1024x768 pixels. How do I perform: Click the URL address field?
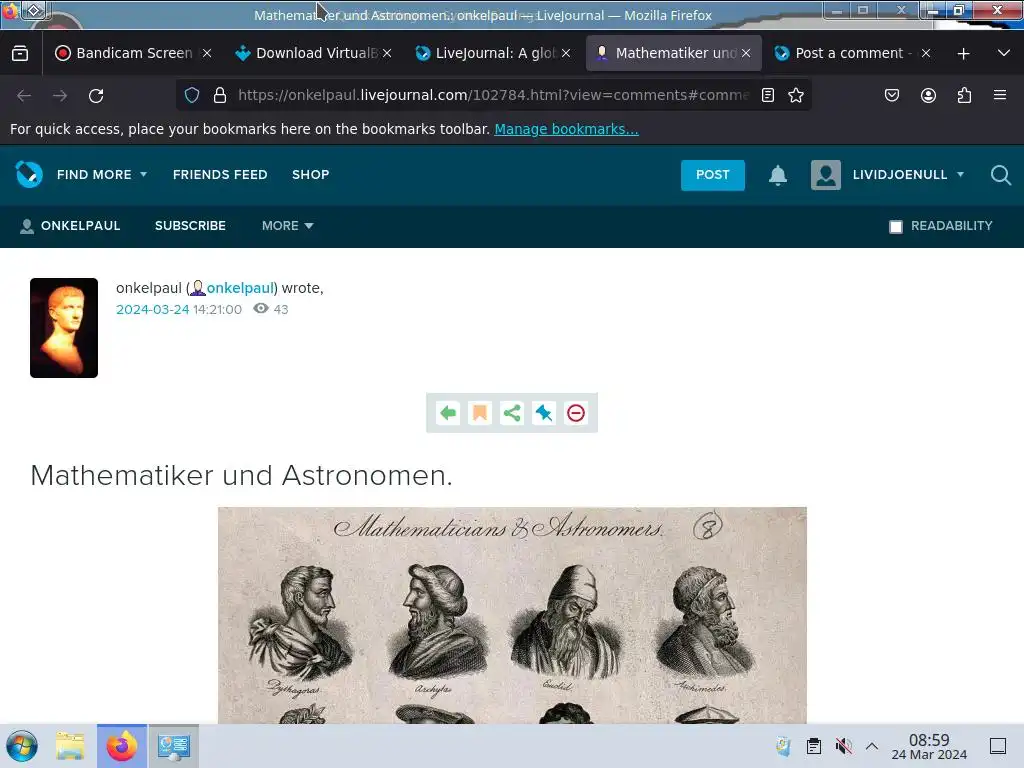point(493,95)
